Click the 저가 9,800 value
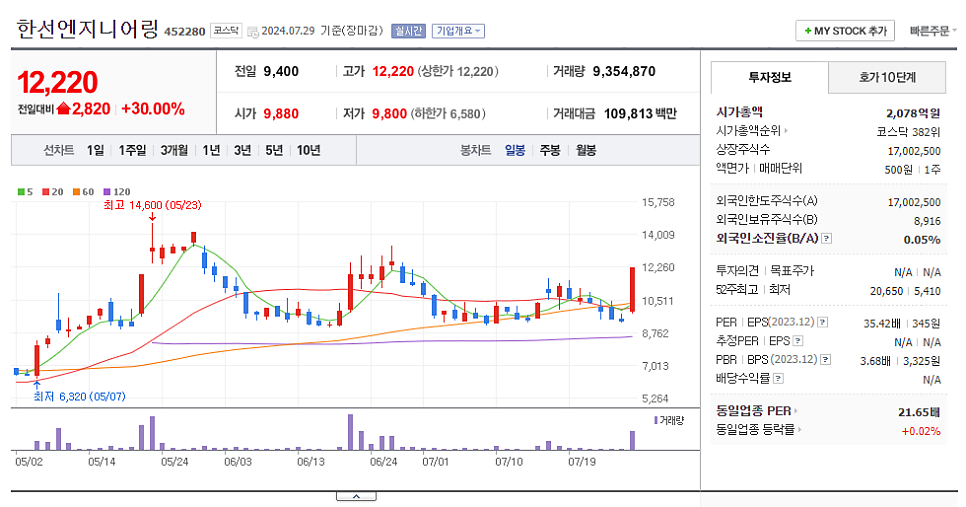The image size is (966, 507). [x=389, y=114]
